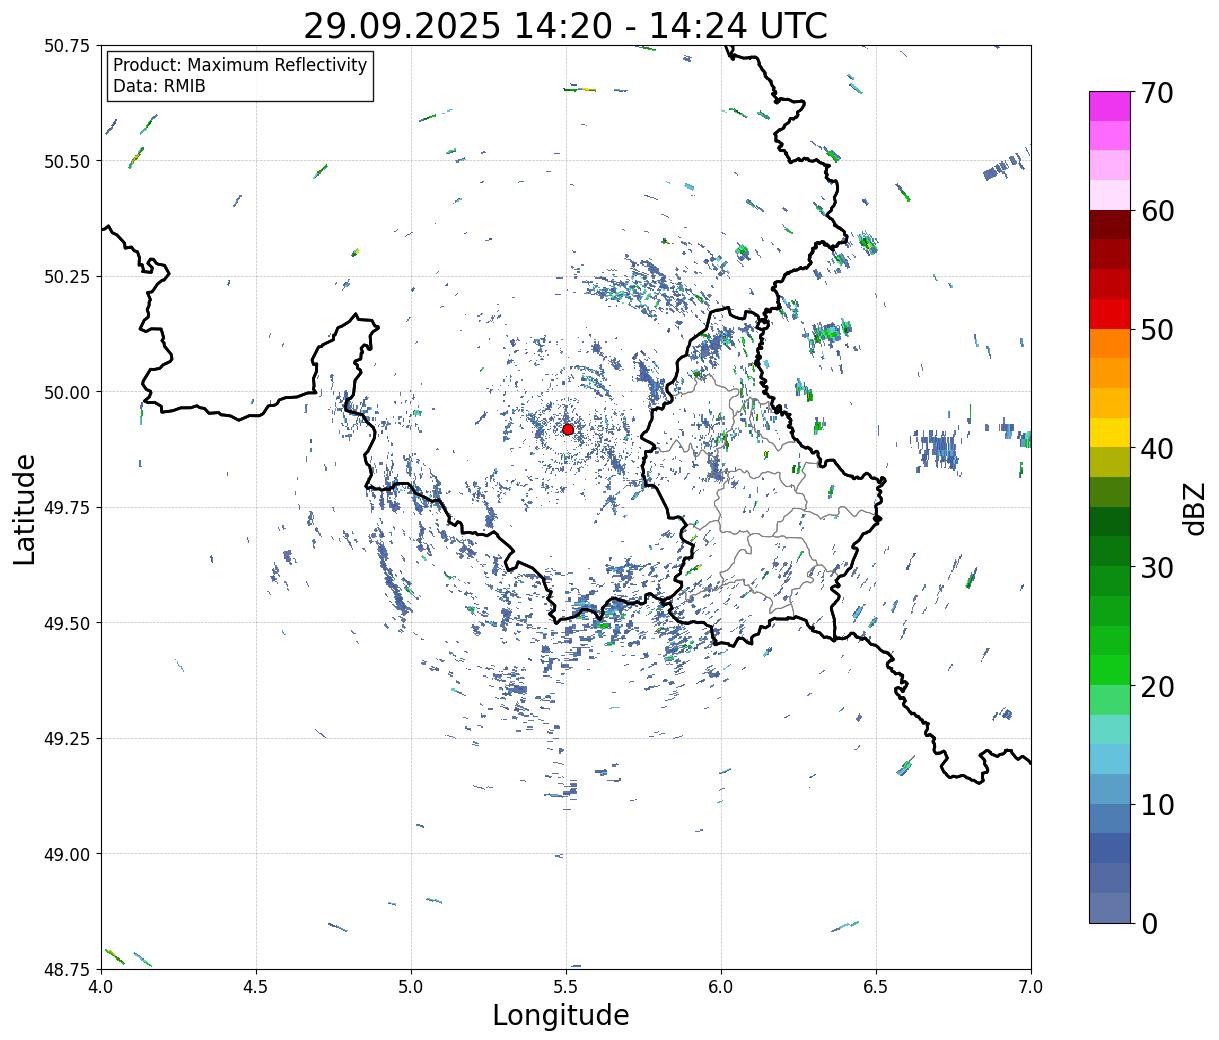Viewport: 1219px width, 1040px height.
Task: Click the 'Product: Maximum Reflectivity' legend text
Action: pyautogui.click(x=240, y=65)
